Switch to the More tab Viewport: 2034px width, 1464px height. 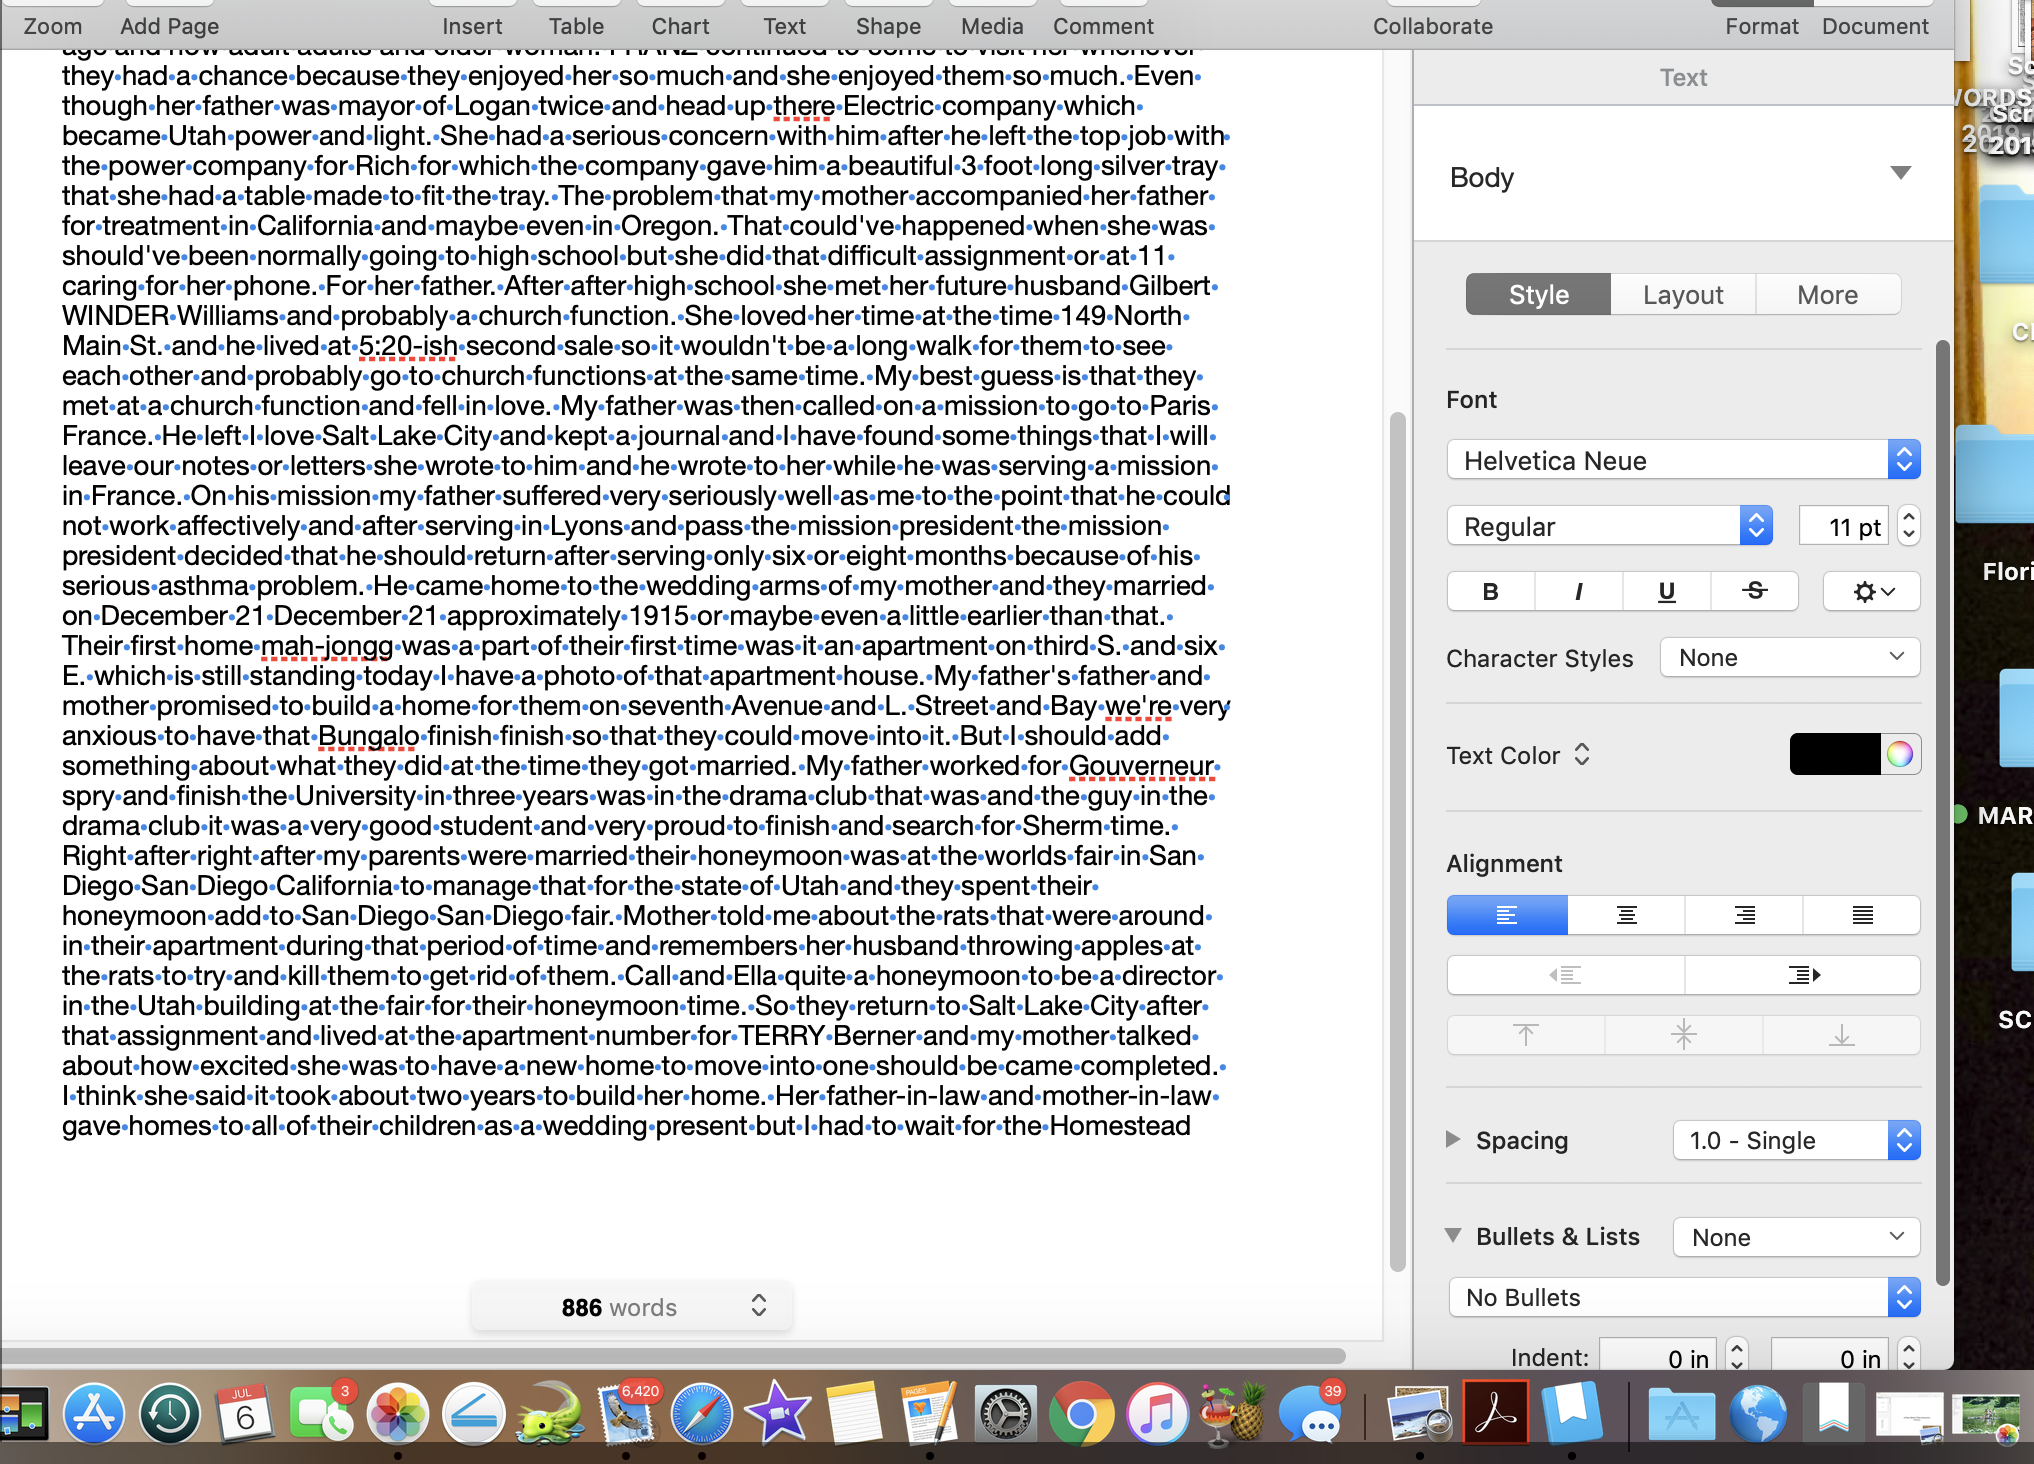click(x=1827, y=295)
